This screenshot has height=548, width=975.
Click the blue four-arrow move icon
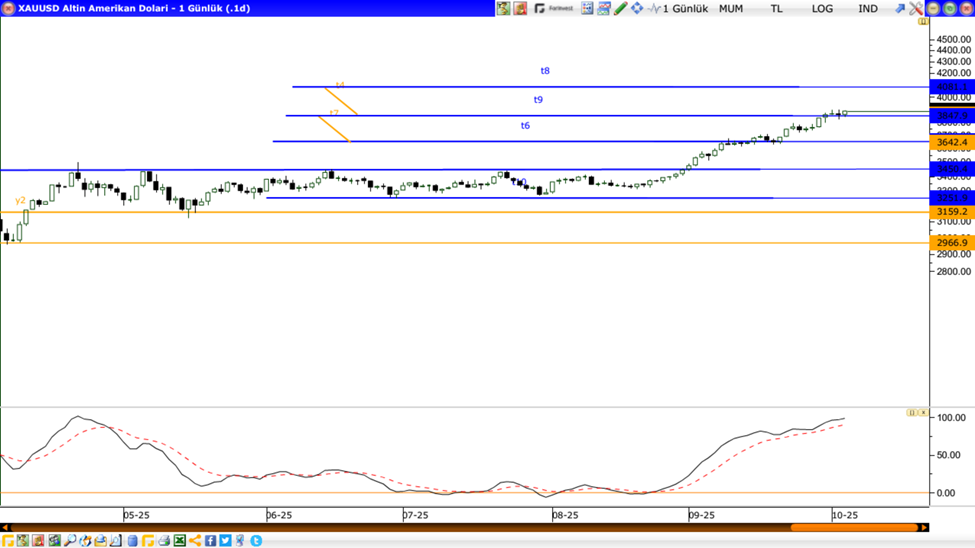[x=637, y=8]
